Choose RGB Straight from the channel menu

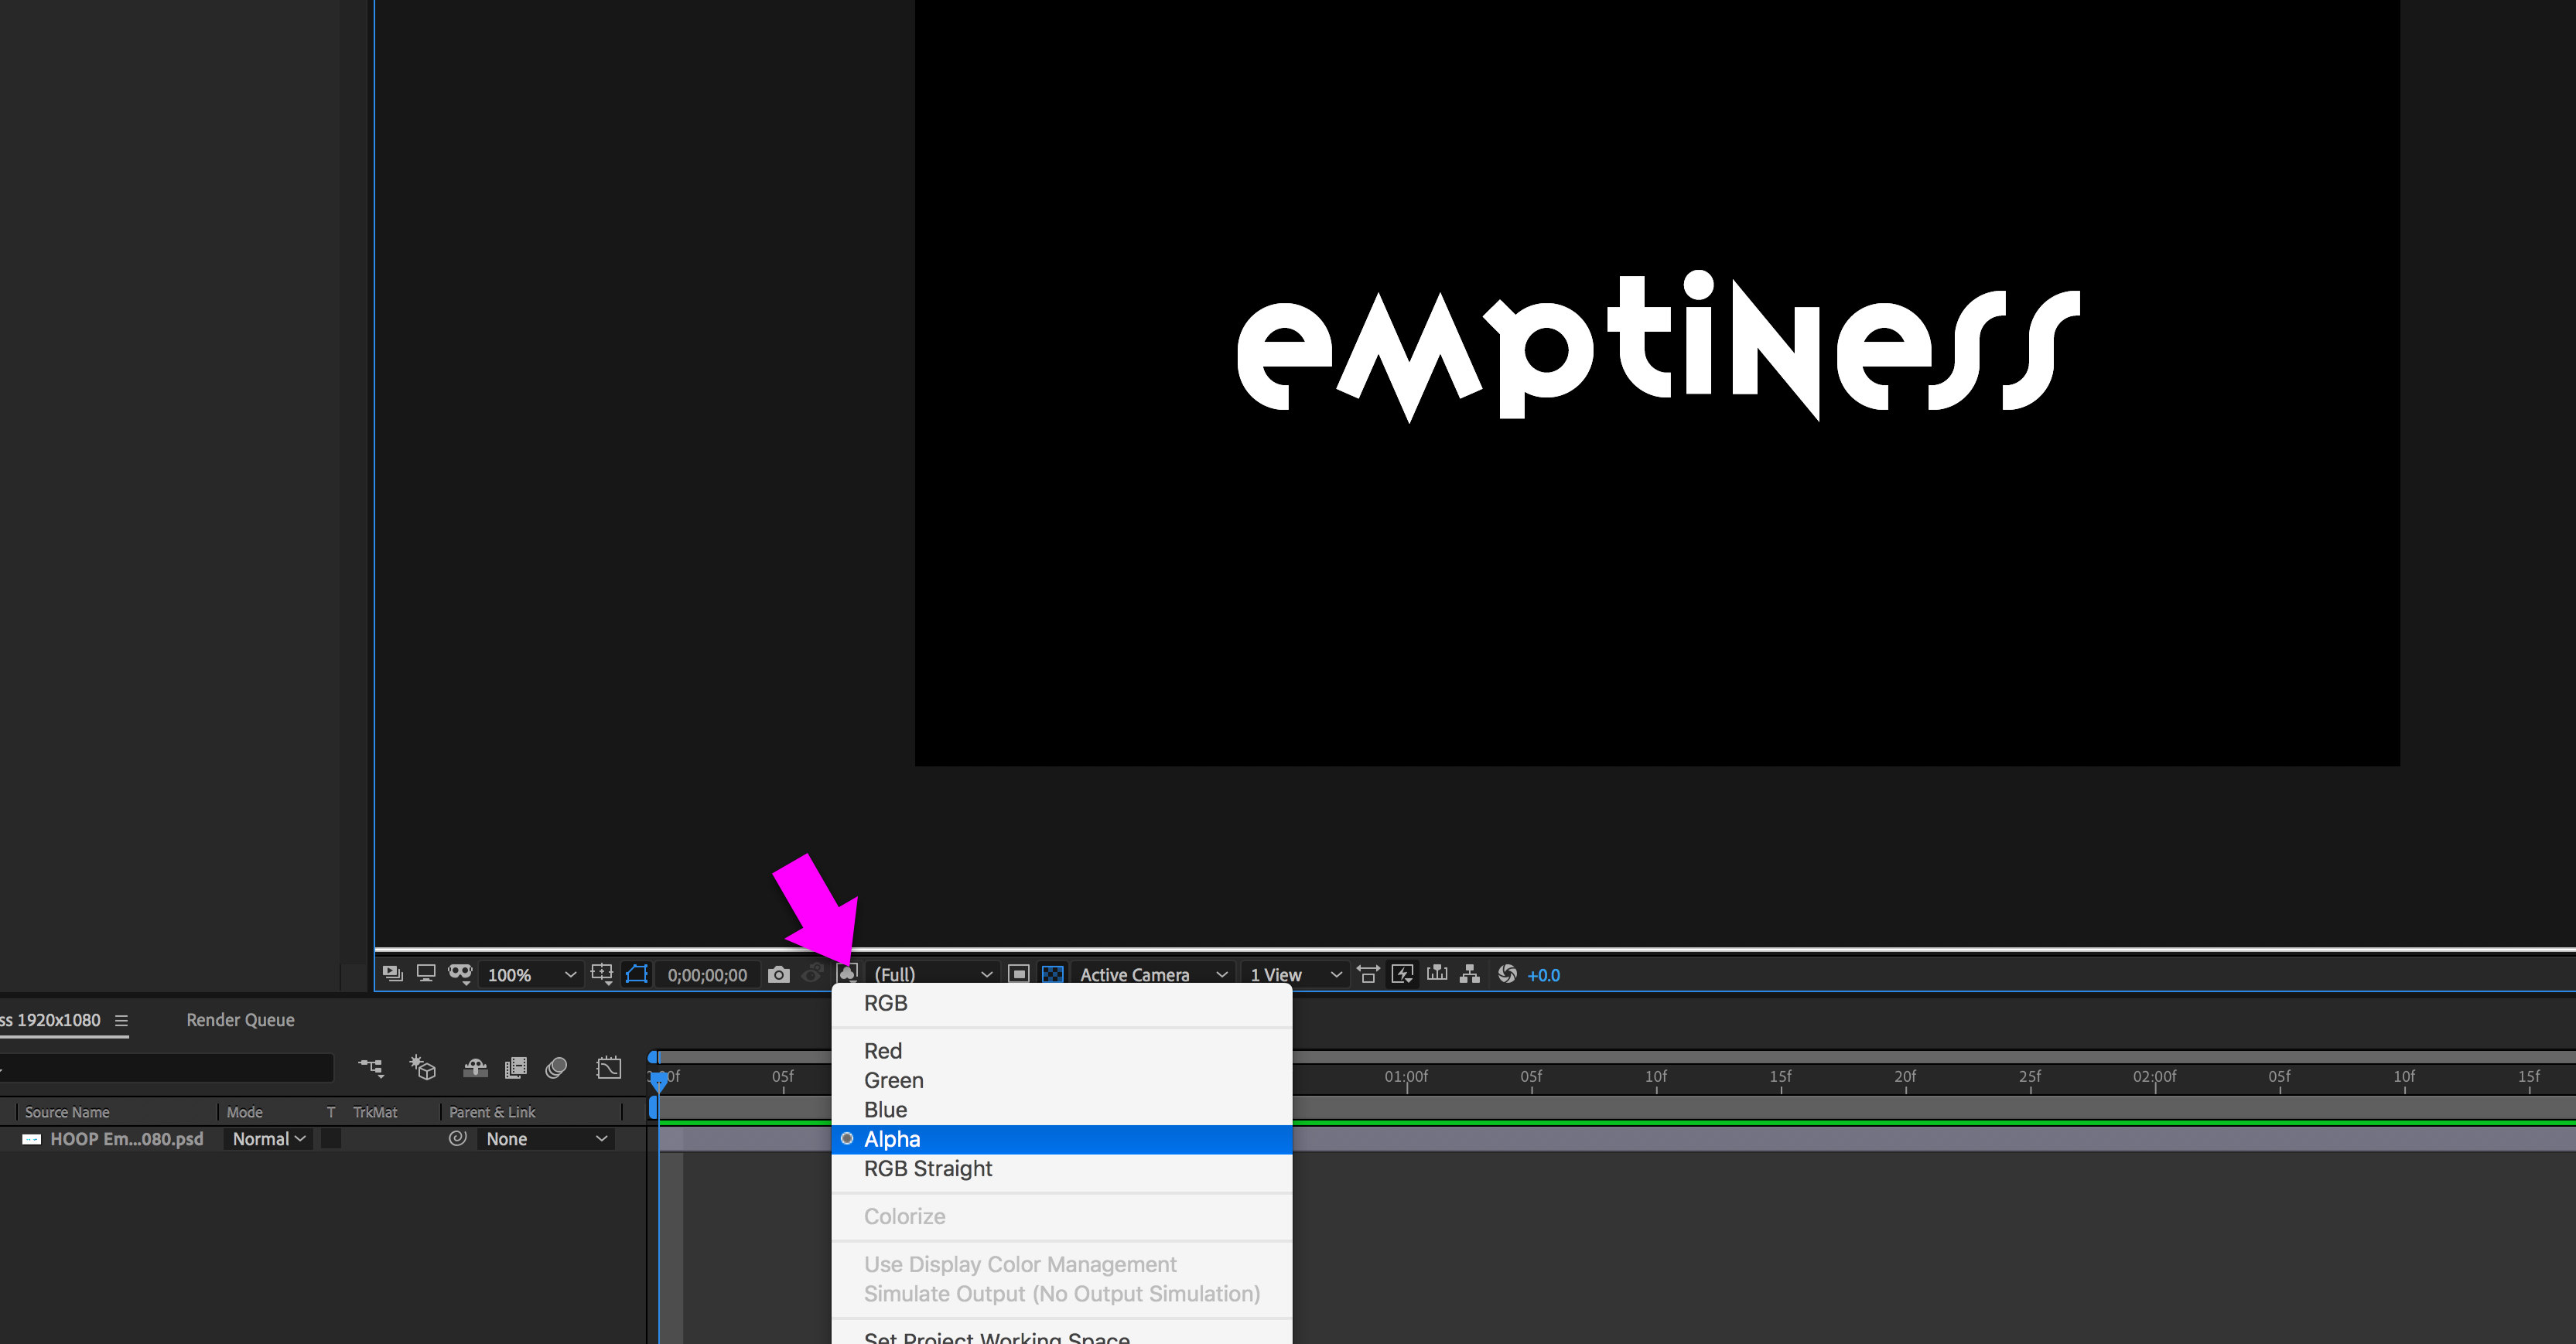pyautogui.click(x=928, y=1168)
